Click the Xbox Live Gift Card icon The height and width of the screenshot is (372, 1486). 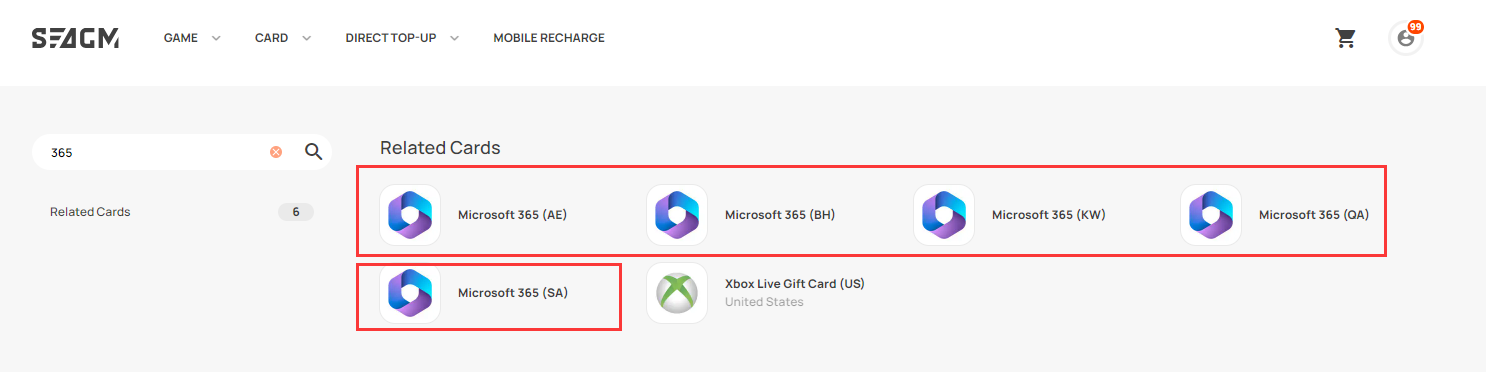coord(677,293)
